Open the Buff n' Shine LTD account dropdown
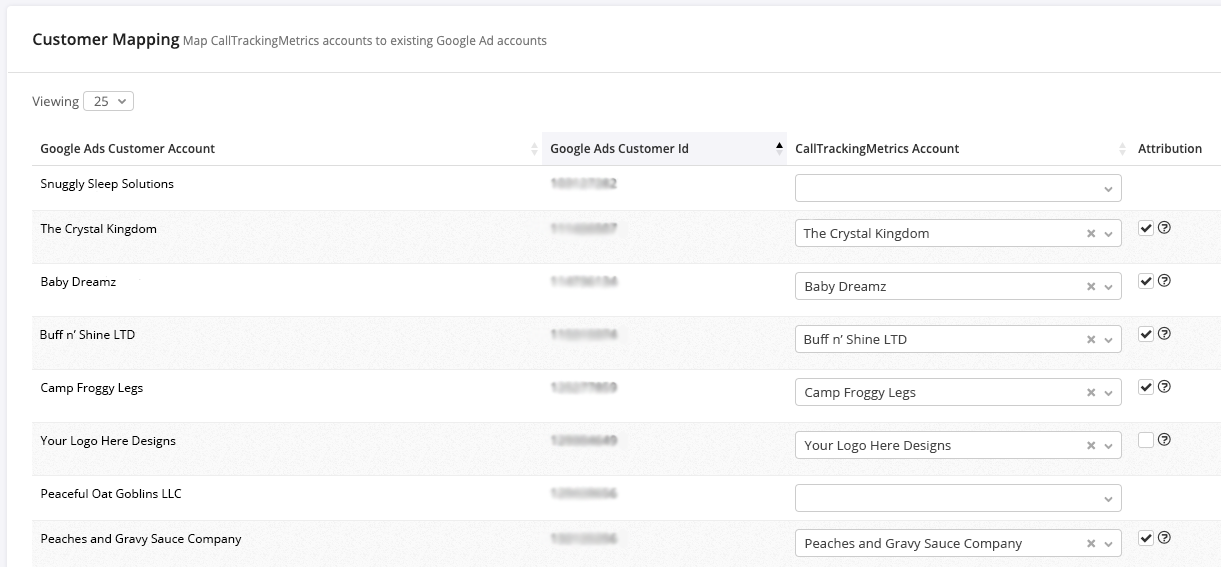The width and height of the screenshot is (1221, 567). coord(1108,340)
